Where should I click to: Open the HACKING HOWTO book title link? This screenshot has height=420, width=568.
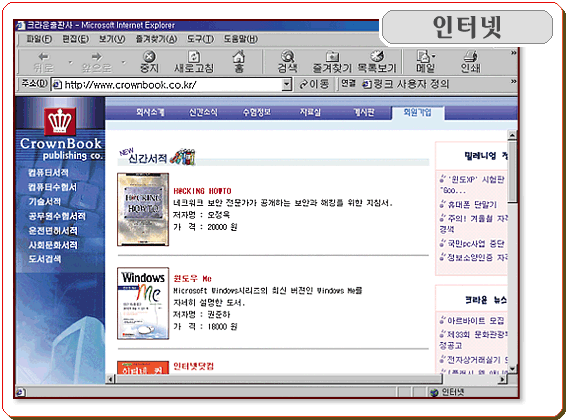202,191
